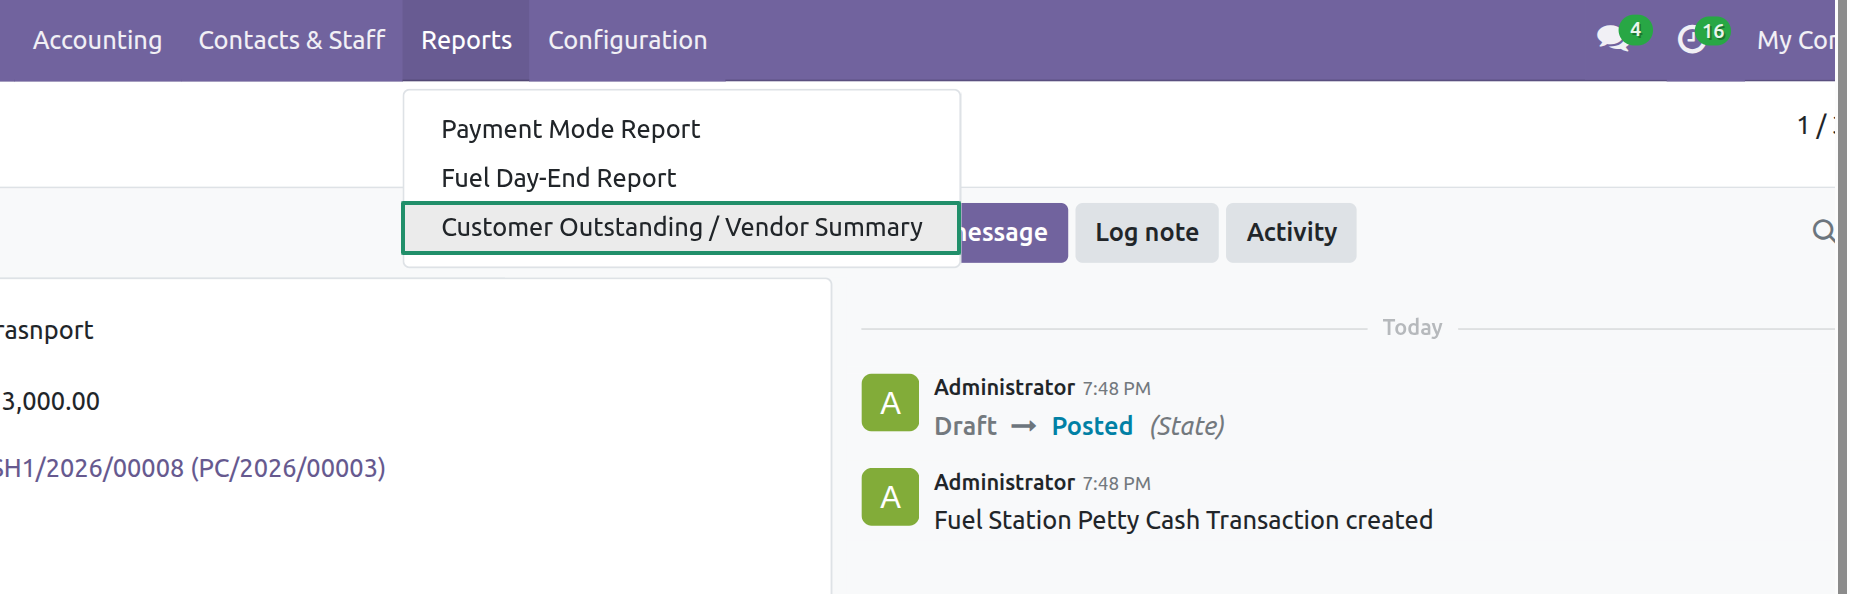Click the Send message button
Screen dimensions: 1850x594
coord(1013,233)
